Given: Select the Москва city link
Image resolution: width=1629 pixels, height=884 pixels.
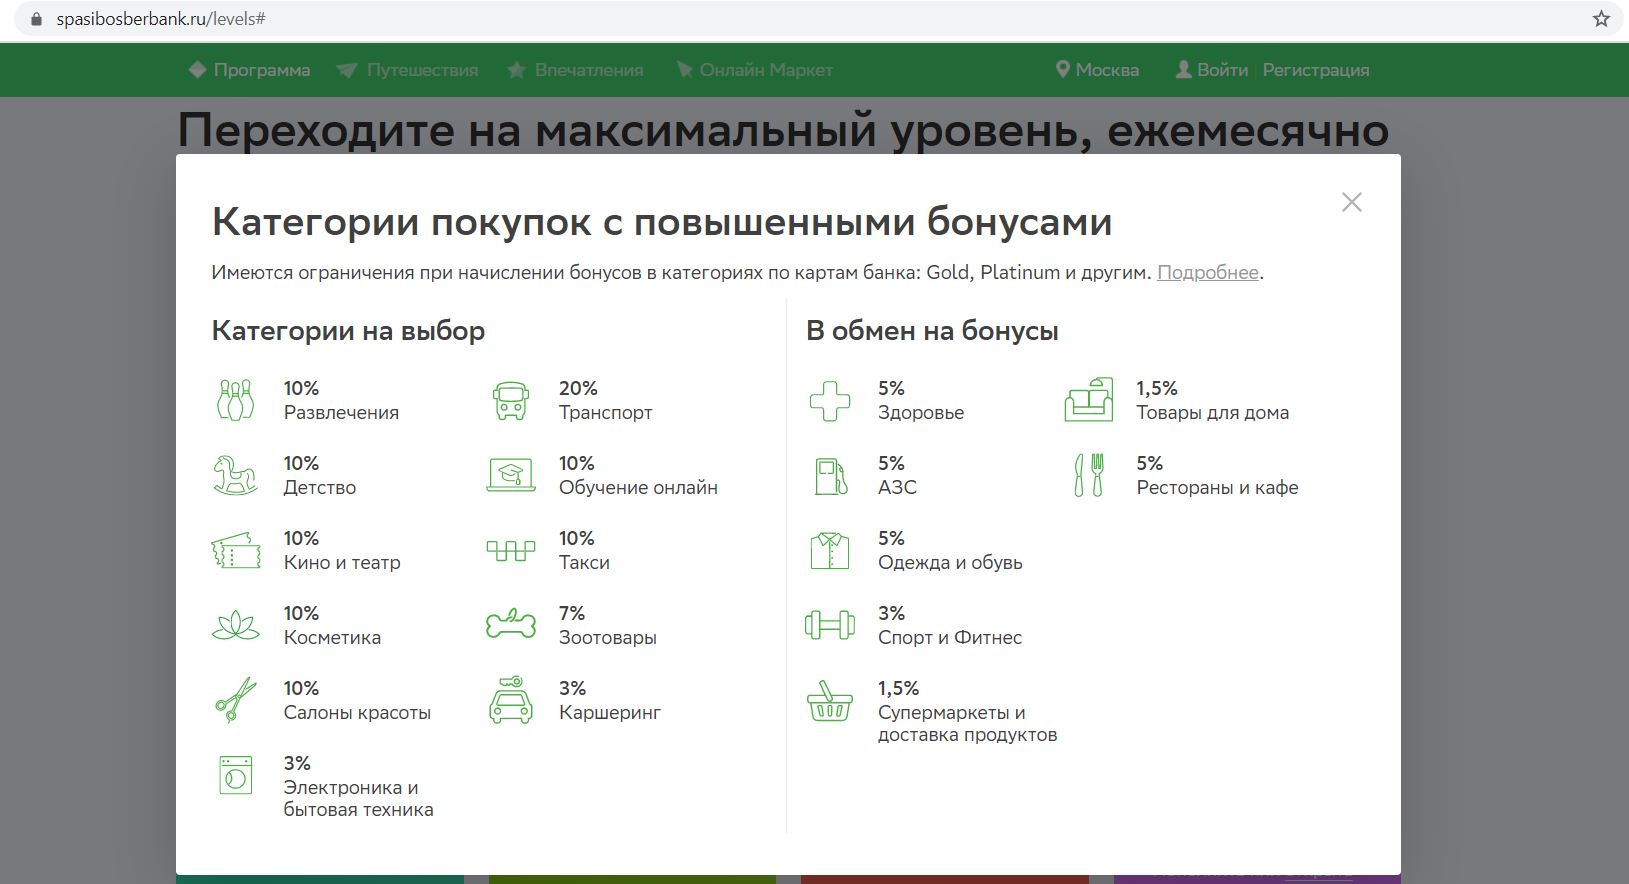Looking at the screenshot, I should 1107,70.
